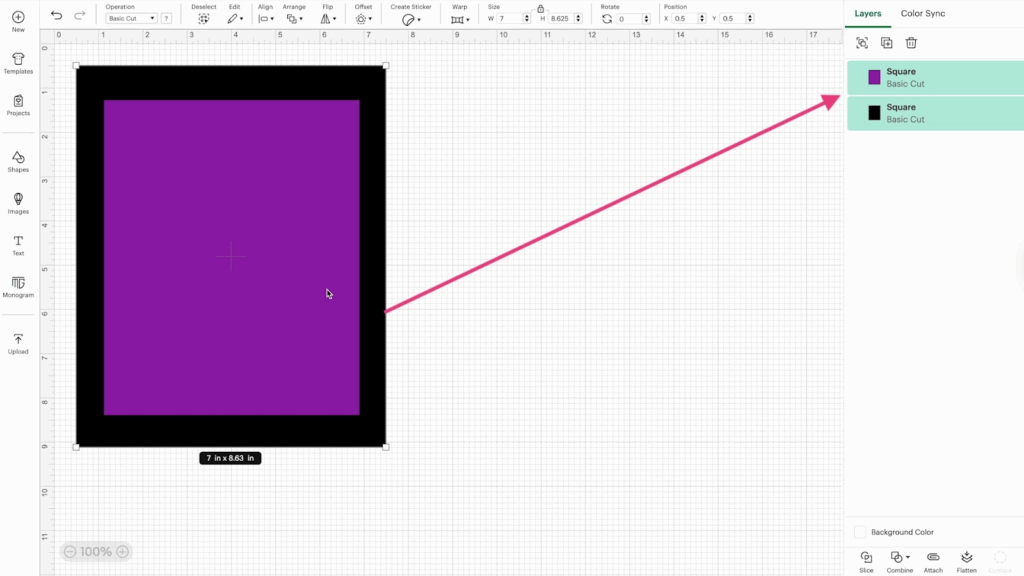Toggle the size aspect ratio lock

click(541, 8)
